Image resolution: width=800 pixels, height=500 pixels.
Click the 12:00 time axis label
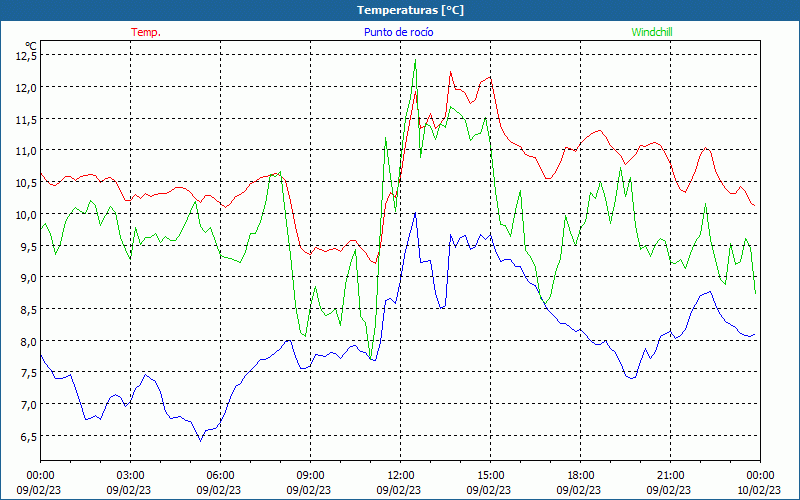click(x=401, y=475)
